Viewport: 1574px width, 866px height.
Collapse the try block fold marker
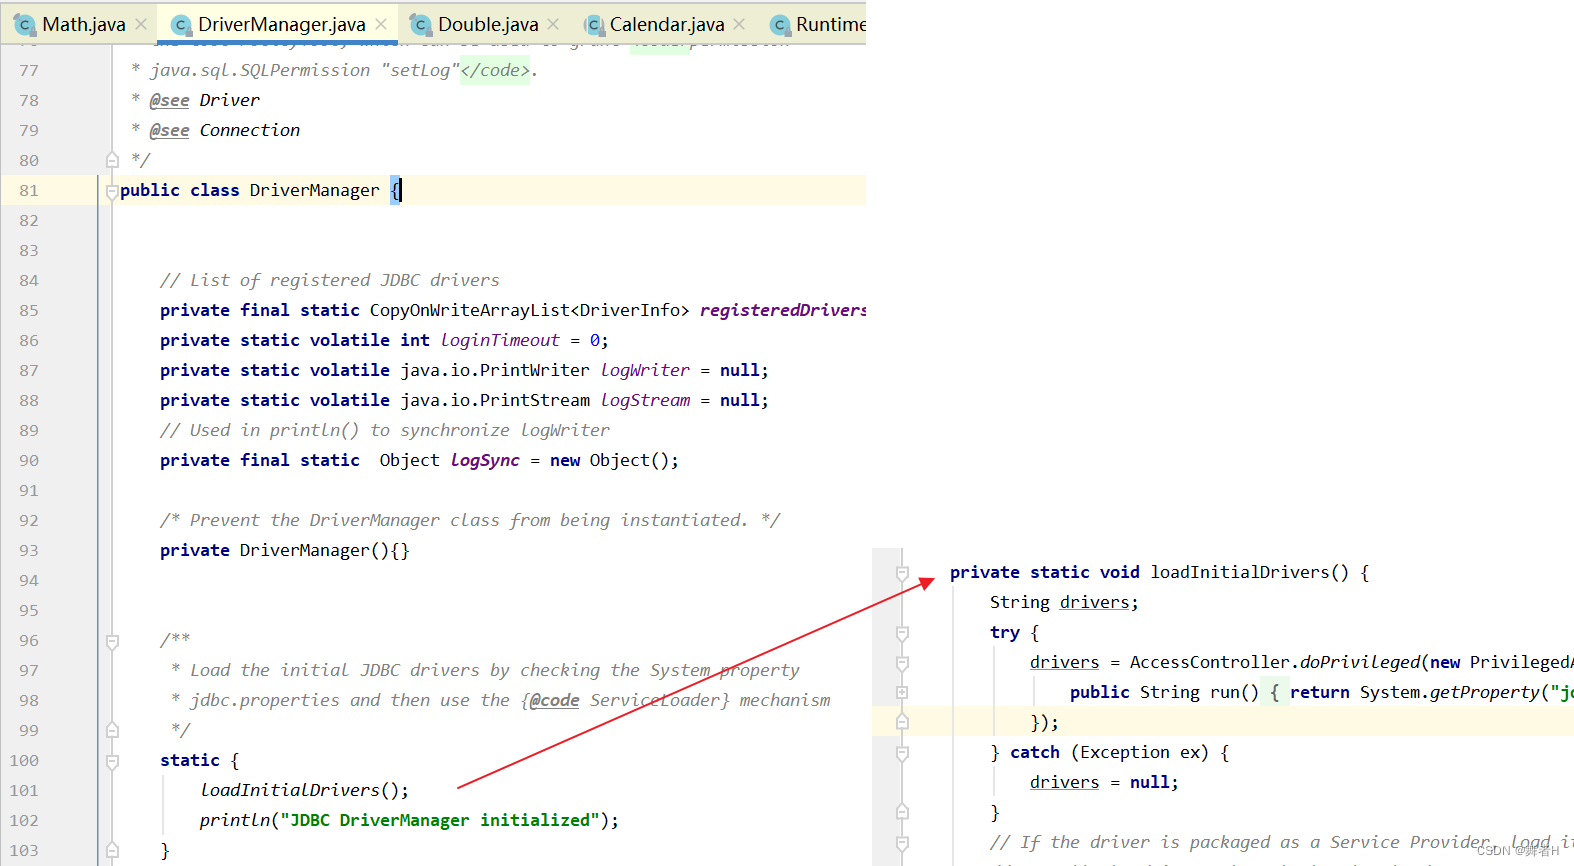click(902, 632)
